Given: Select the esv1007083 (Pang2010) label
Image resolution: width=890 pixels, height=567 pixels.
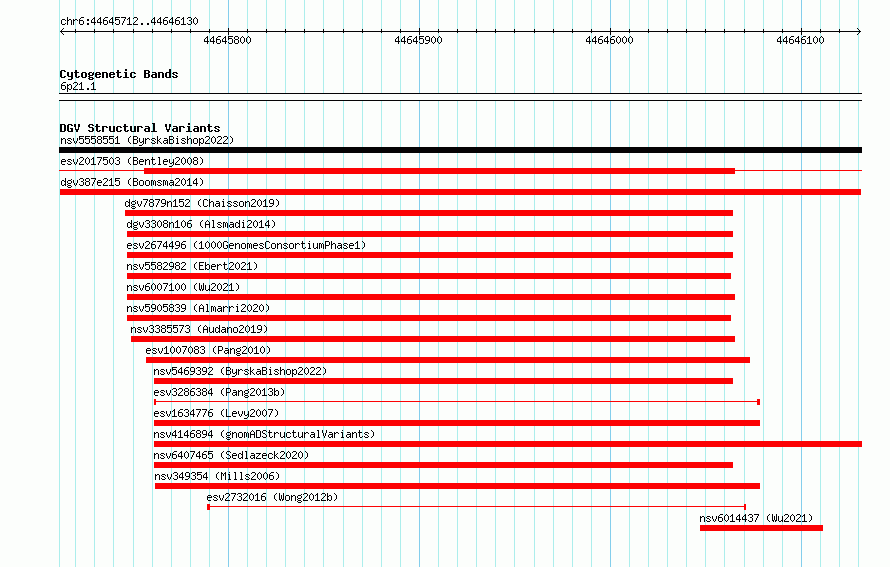Looking at the screenshot, I should (208, 350).
